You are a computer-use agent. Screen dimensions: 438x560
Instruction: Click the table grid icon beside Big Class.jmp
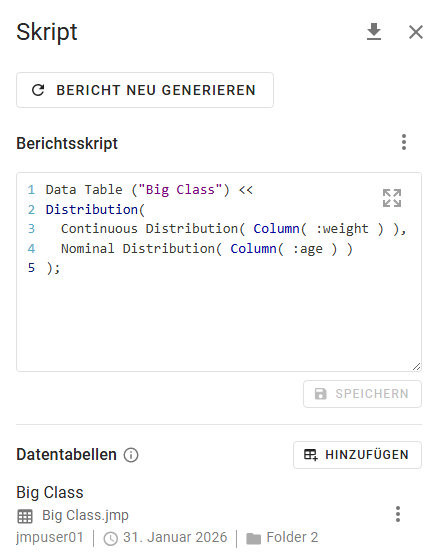25,516
